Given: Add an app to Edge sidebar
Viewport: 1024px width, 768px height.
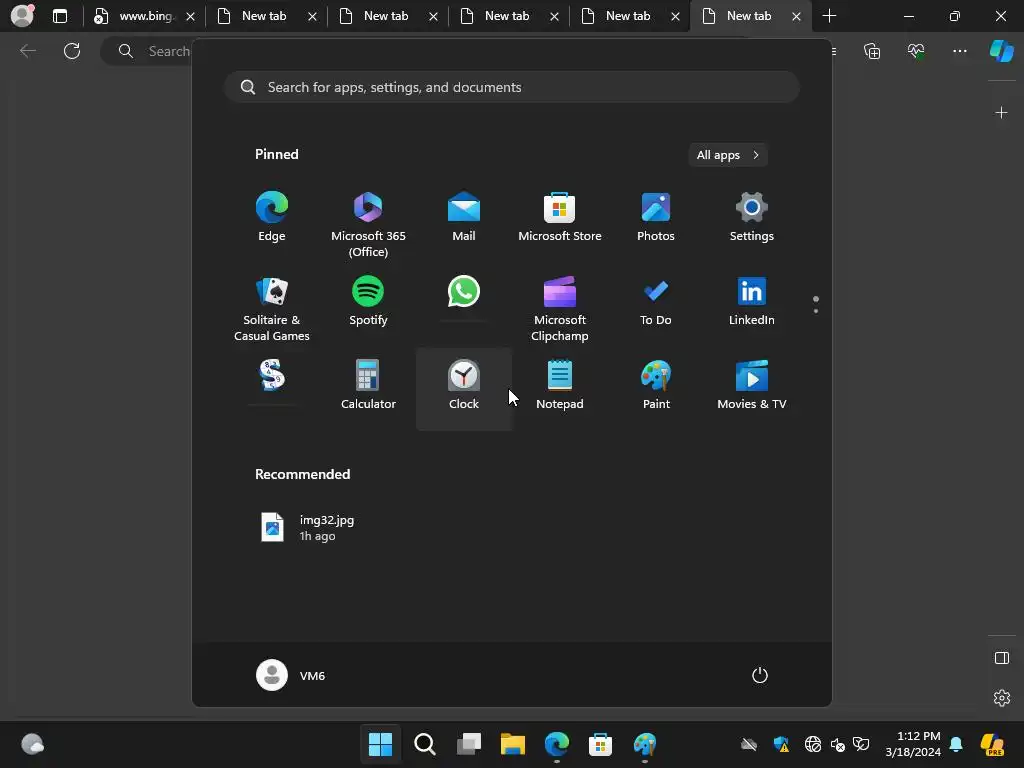Looking at the screenshot, I should tap(1001, 113).
